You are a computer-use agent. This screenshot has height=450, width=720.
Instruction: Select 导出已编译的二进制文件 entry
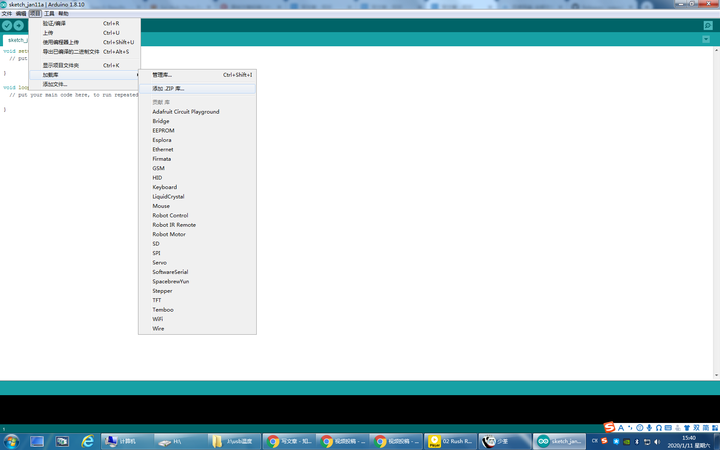(x=85, y=52)
